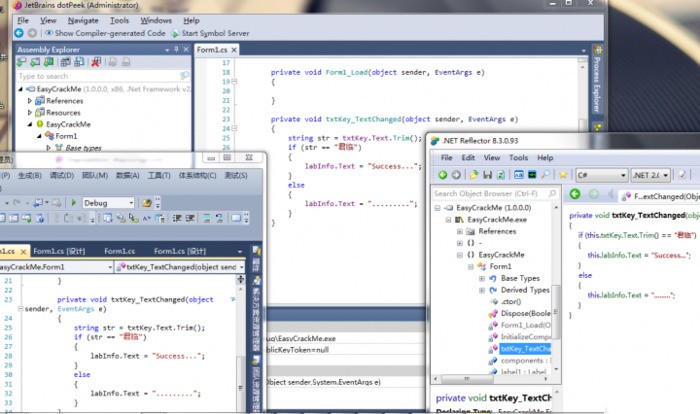Expand Base Types node in Reflector

click(482, 278)
